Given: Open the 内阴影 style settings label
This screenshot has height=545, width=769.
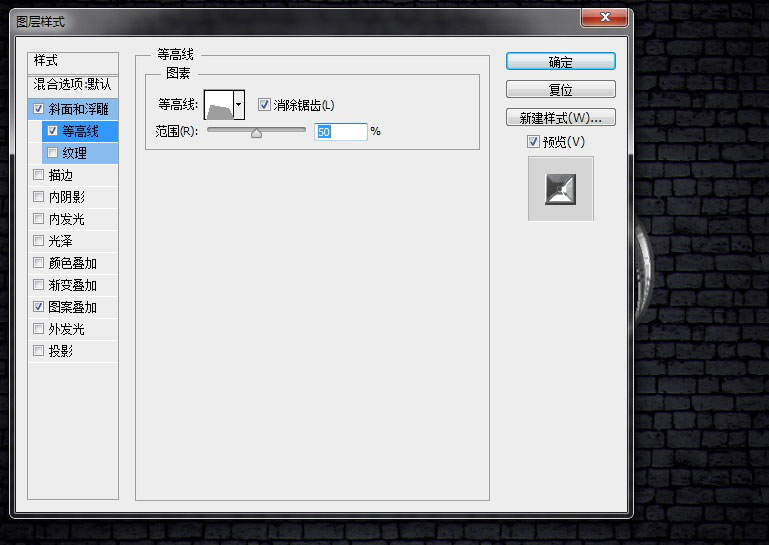Looking at the screenshot, I should pyautogui.click(x=67, y=197).
